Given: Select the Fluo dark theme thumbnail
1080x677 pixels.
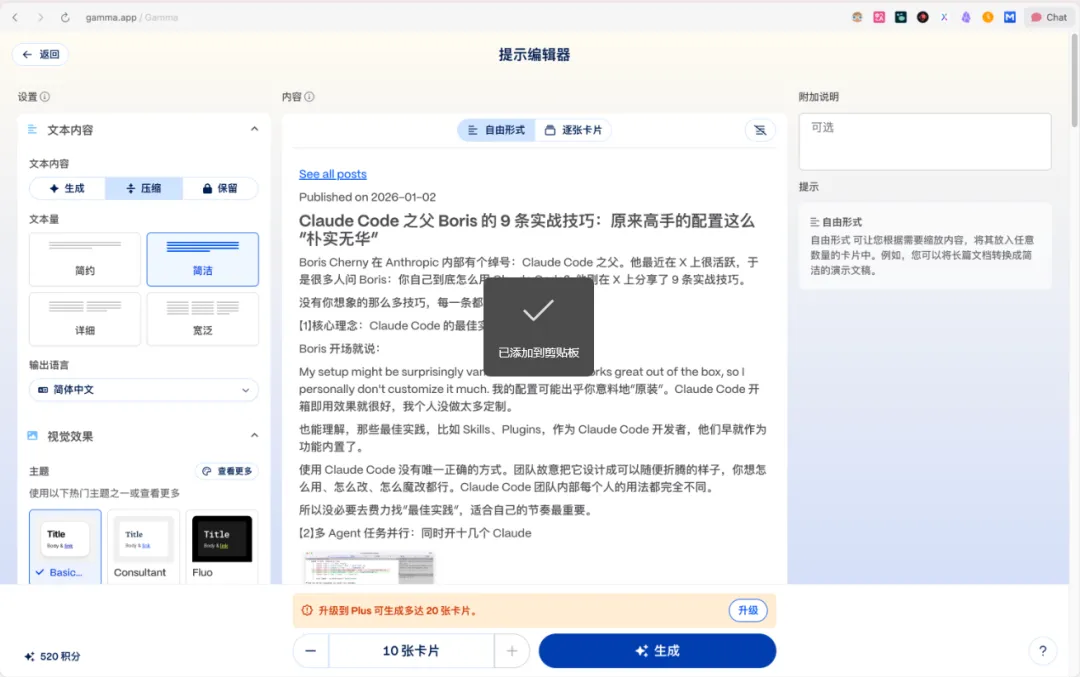Looking at the screenshot, I should [222, 547].
